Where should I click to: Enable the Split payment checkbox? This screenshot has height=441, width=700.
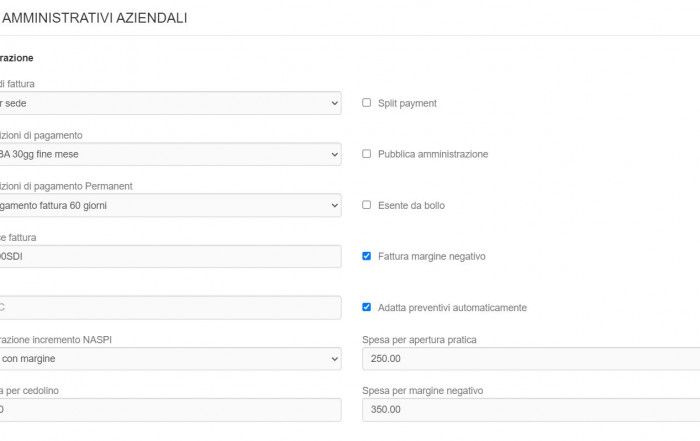point(366,103)
